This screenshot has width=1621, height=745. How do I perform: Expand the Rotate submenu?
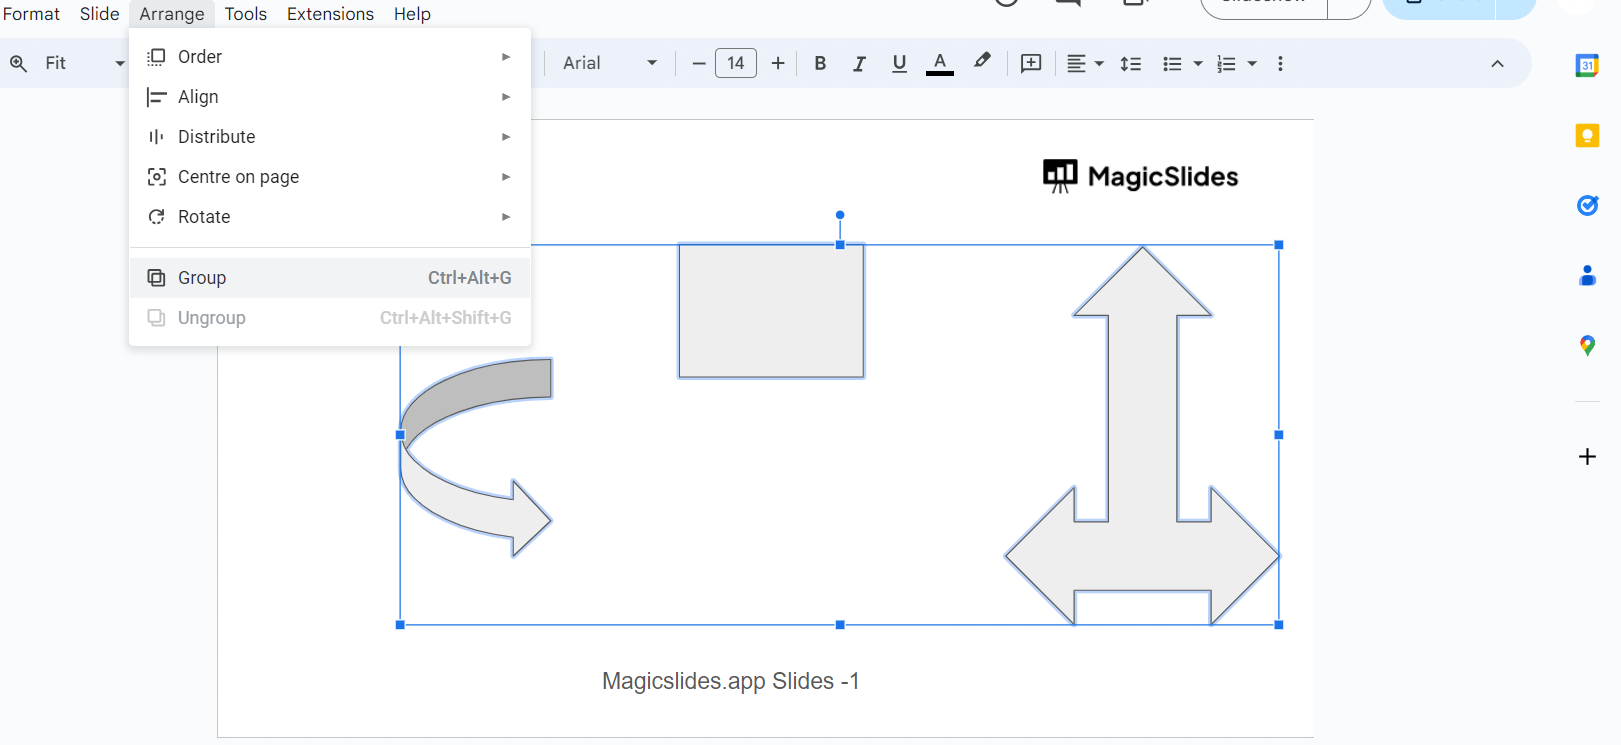(330, 217)
